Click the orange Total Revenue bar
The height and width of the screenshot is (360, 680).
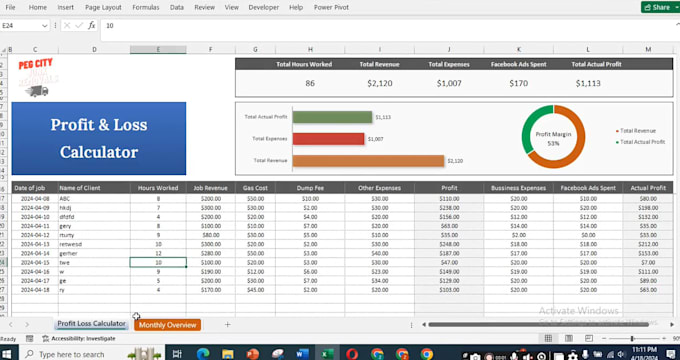[368, 161]
